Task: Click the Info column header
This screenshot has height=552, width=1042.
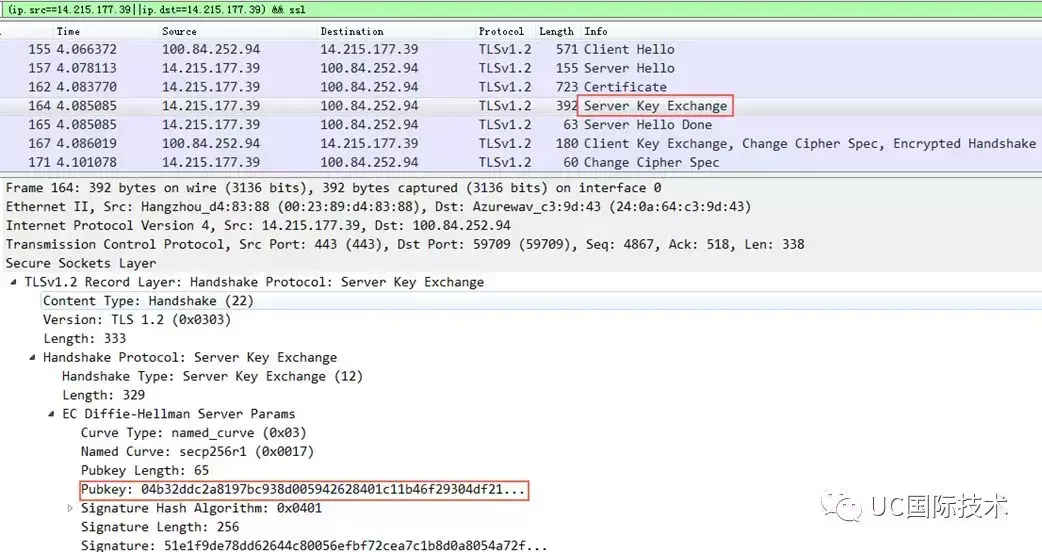Action: 595,31
